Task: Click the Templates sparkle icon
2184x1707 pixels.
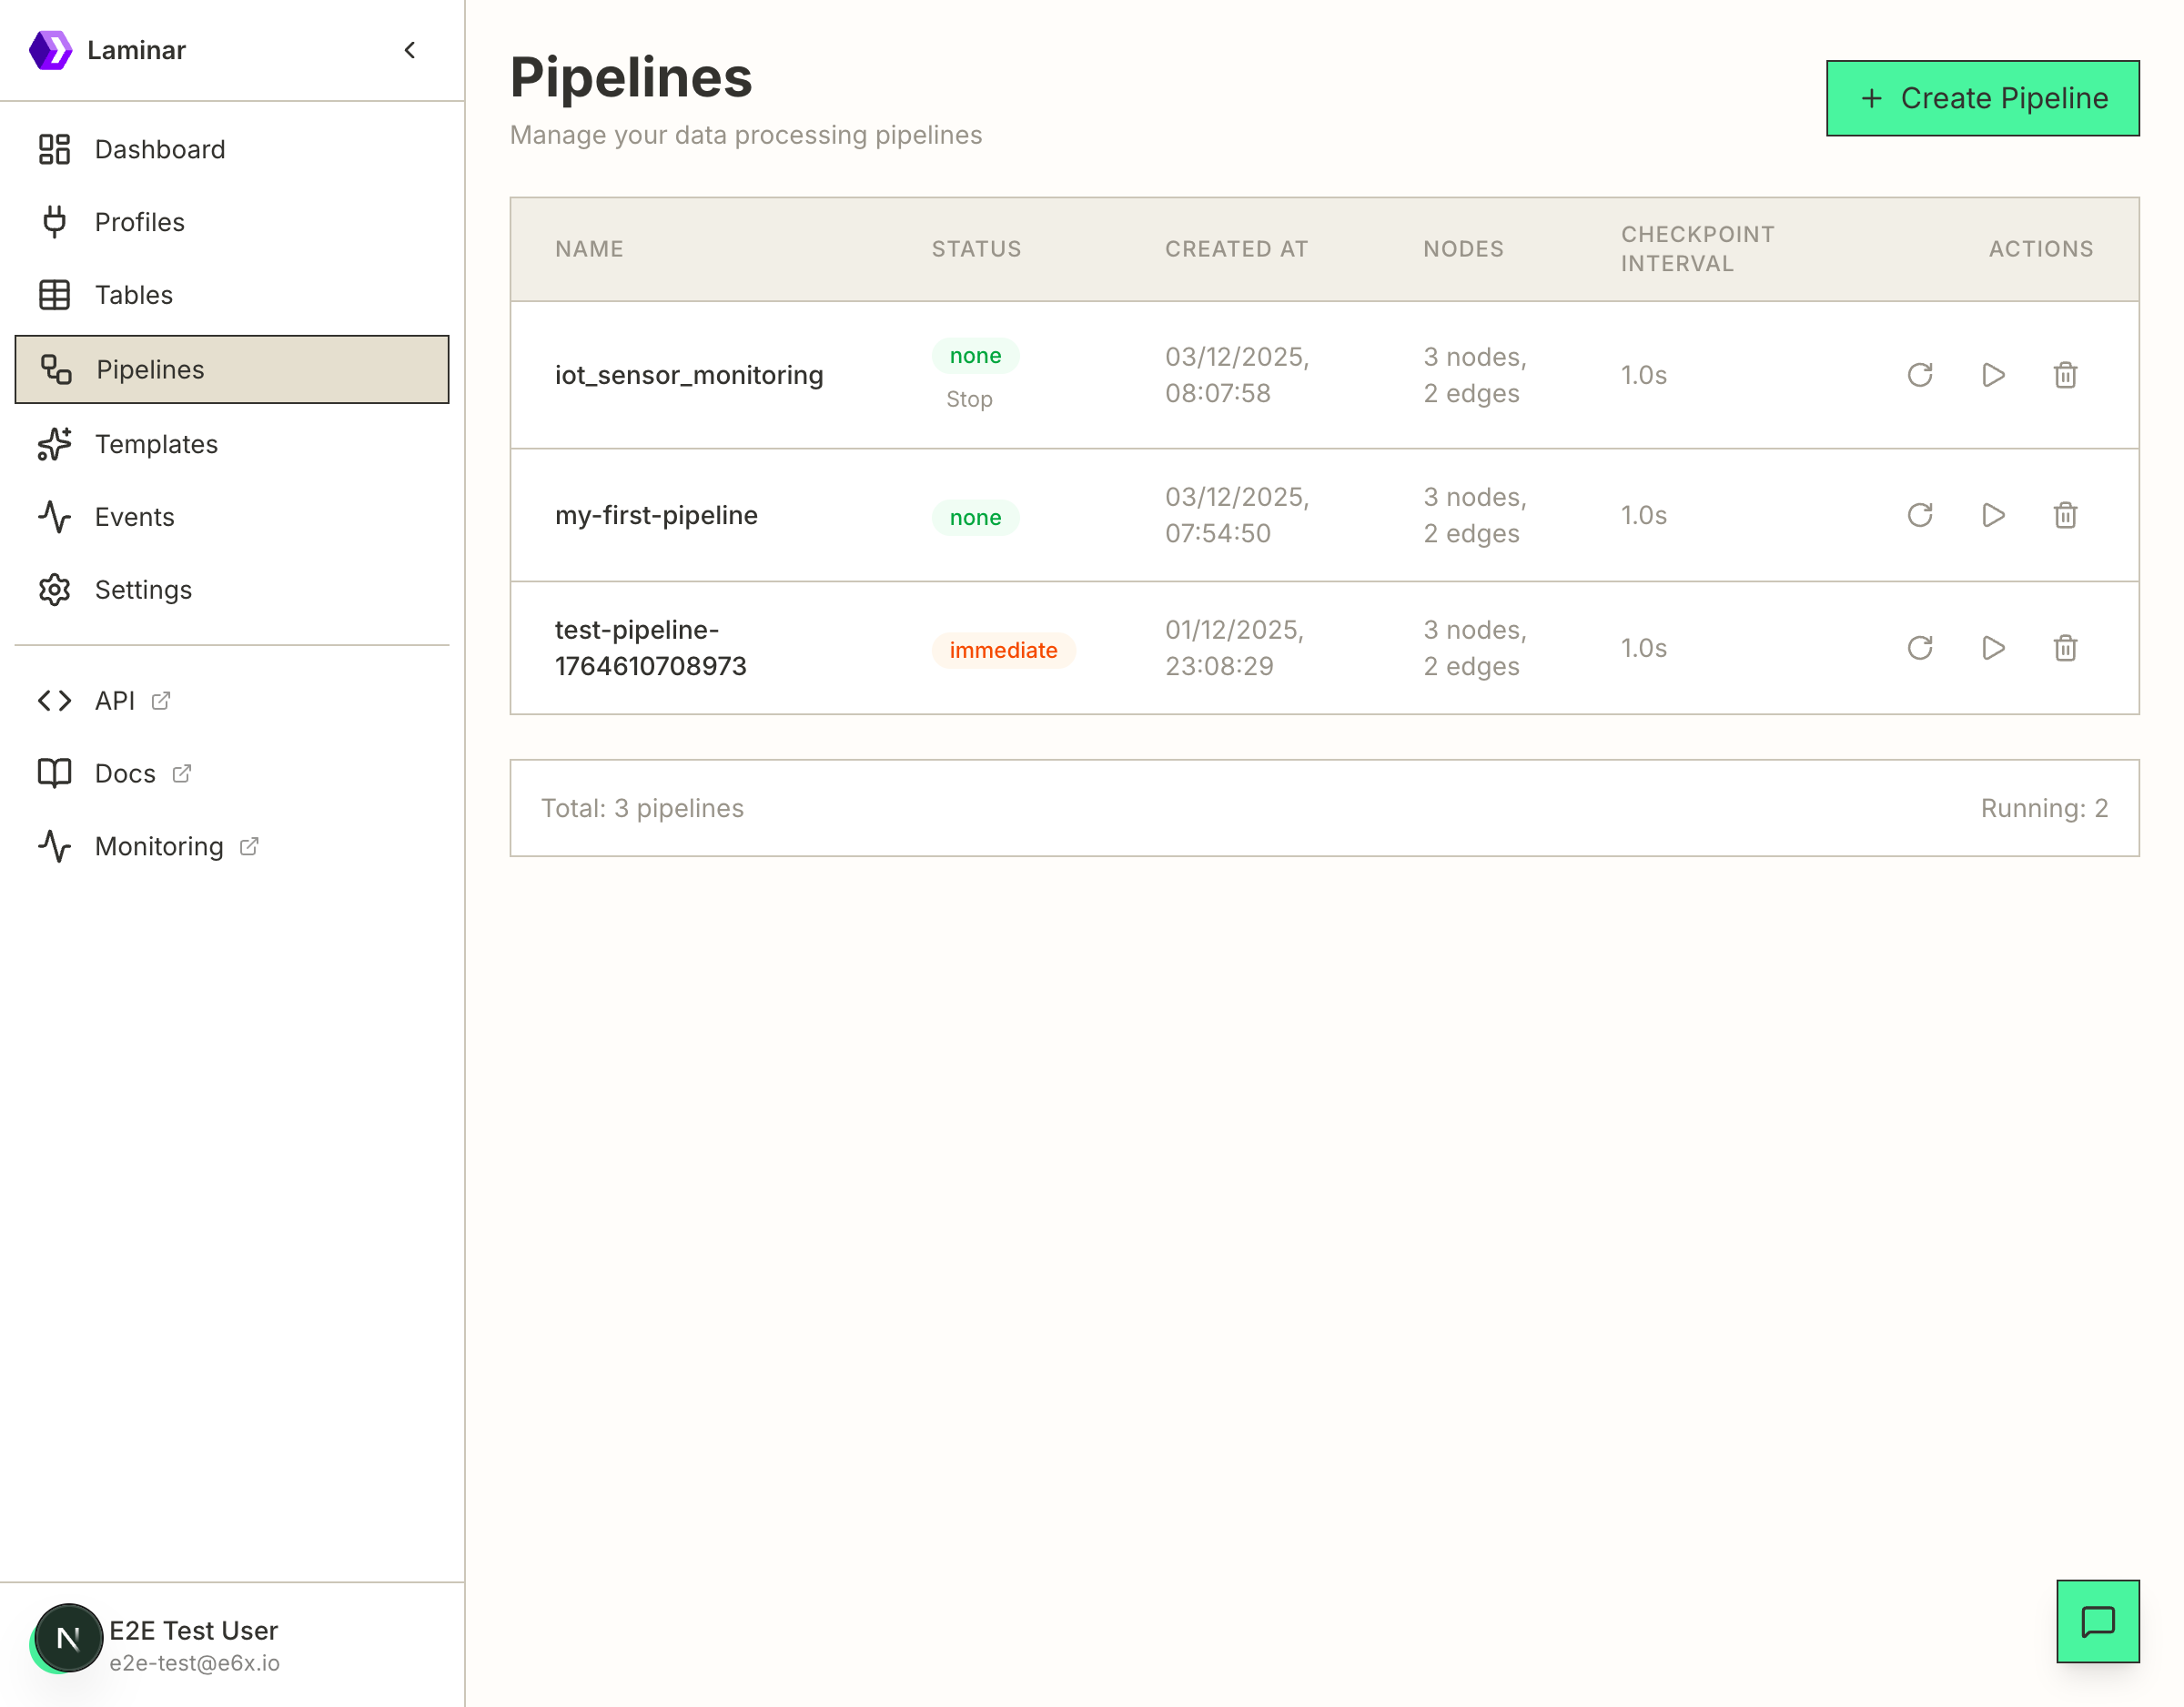Action: tap(54, 444)
